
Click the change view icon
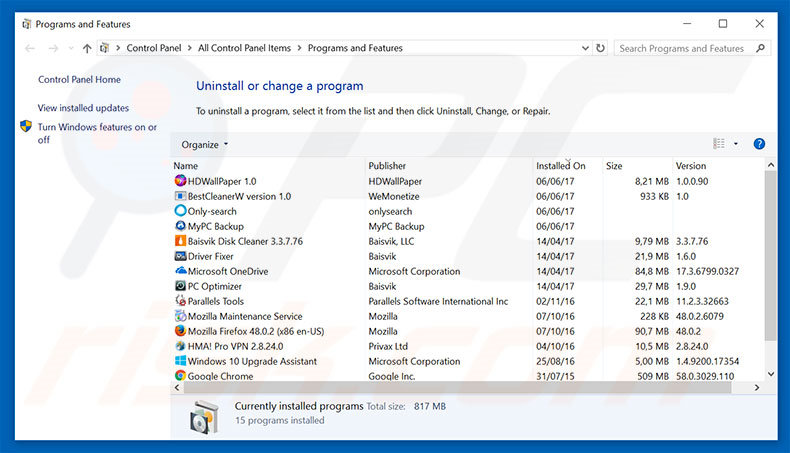point(719,144)
